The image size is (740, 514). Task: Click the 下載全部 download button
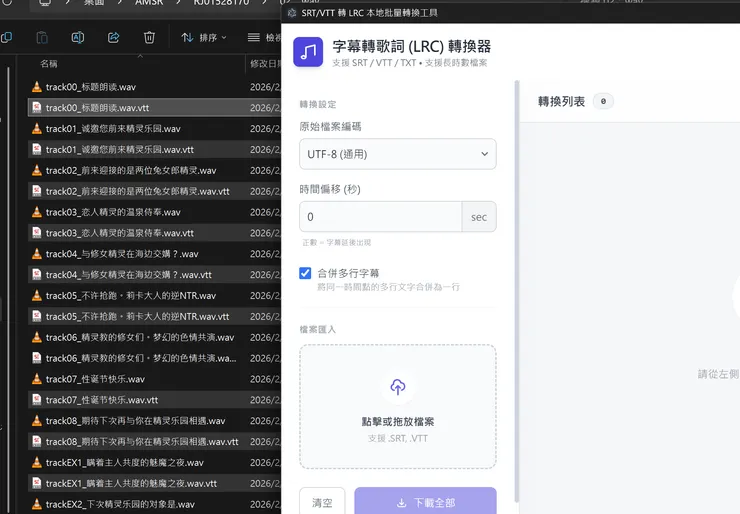pyautogui.click(x=425, y=502)
